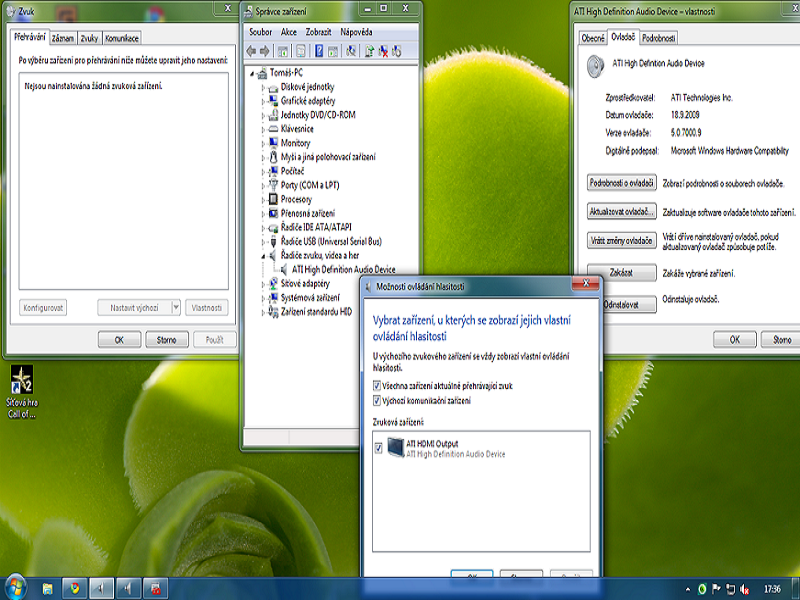This screenshot has height=600, width=800.
Task: Click the Síťové adaptéry network icon
Action: click(x=273, y=283)
